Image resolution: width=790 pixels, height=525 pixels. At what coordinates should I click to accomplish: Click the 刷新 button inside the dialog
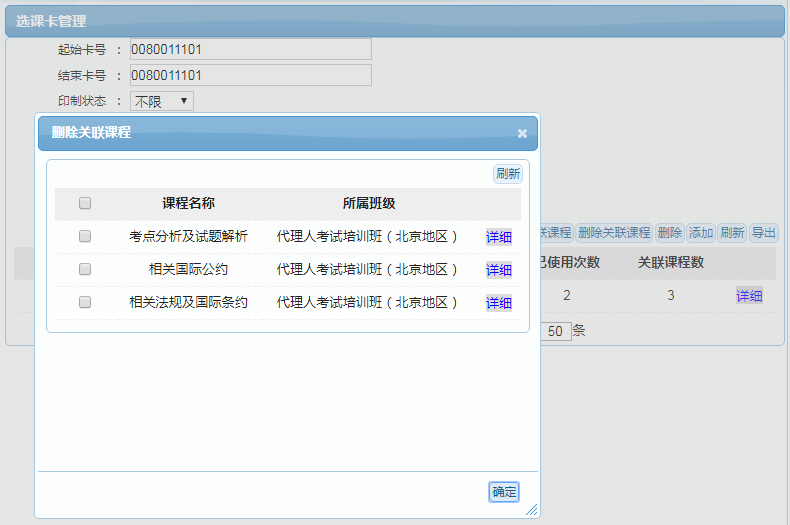508,174
